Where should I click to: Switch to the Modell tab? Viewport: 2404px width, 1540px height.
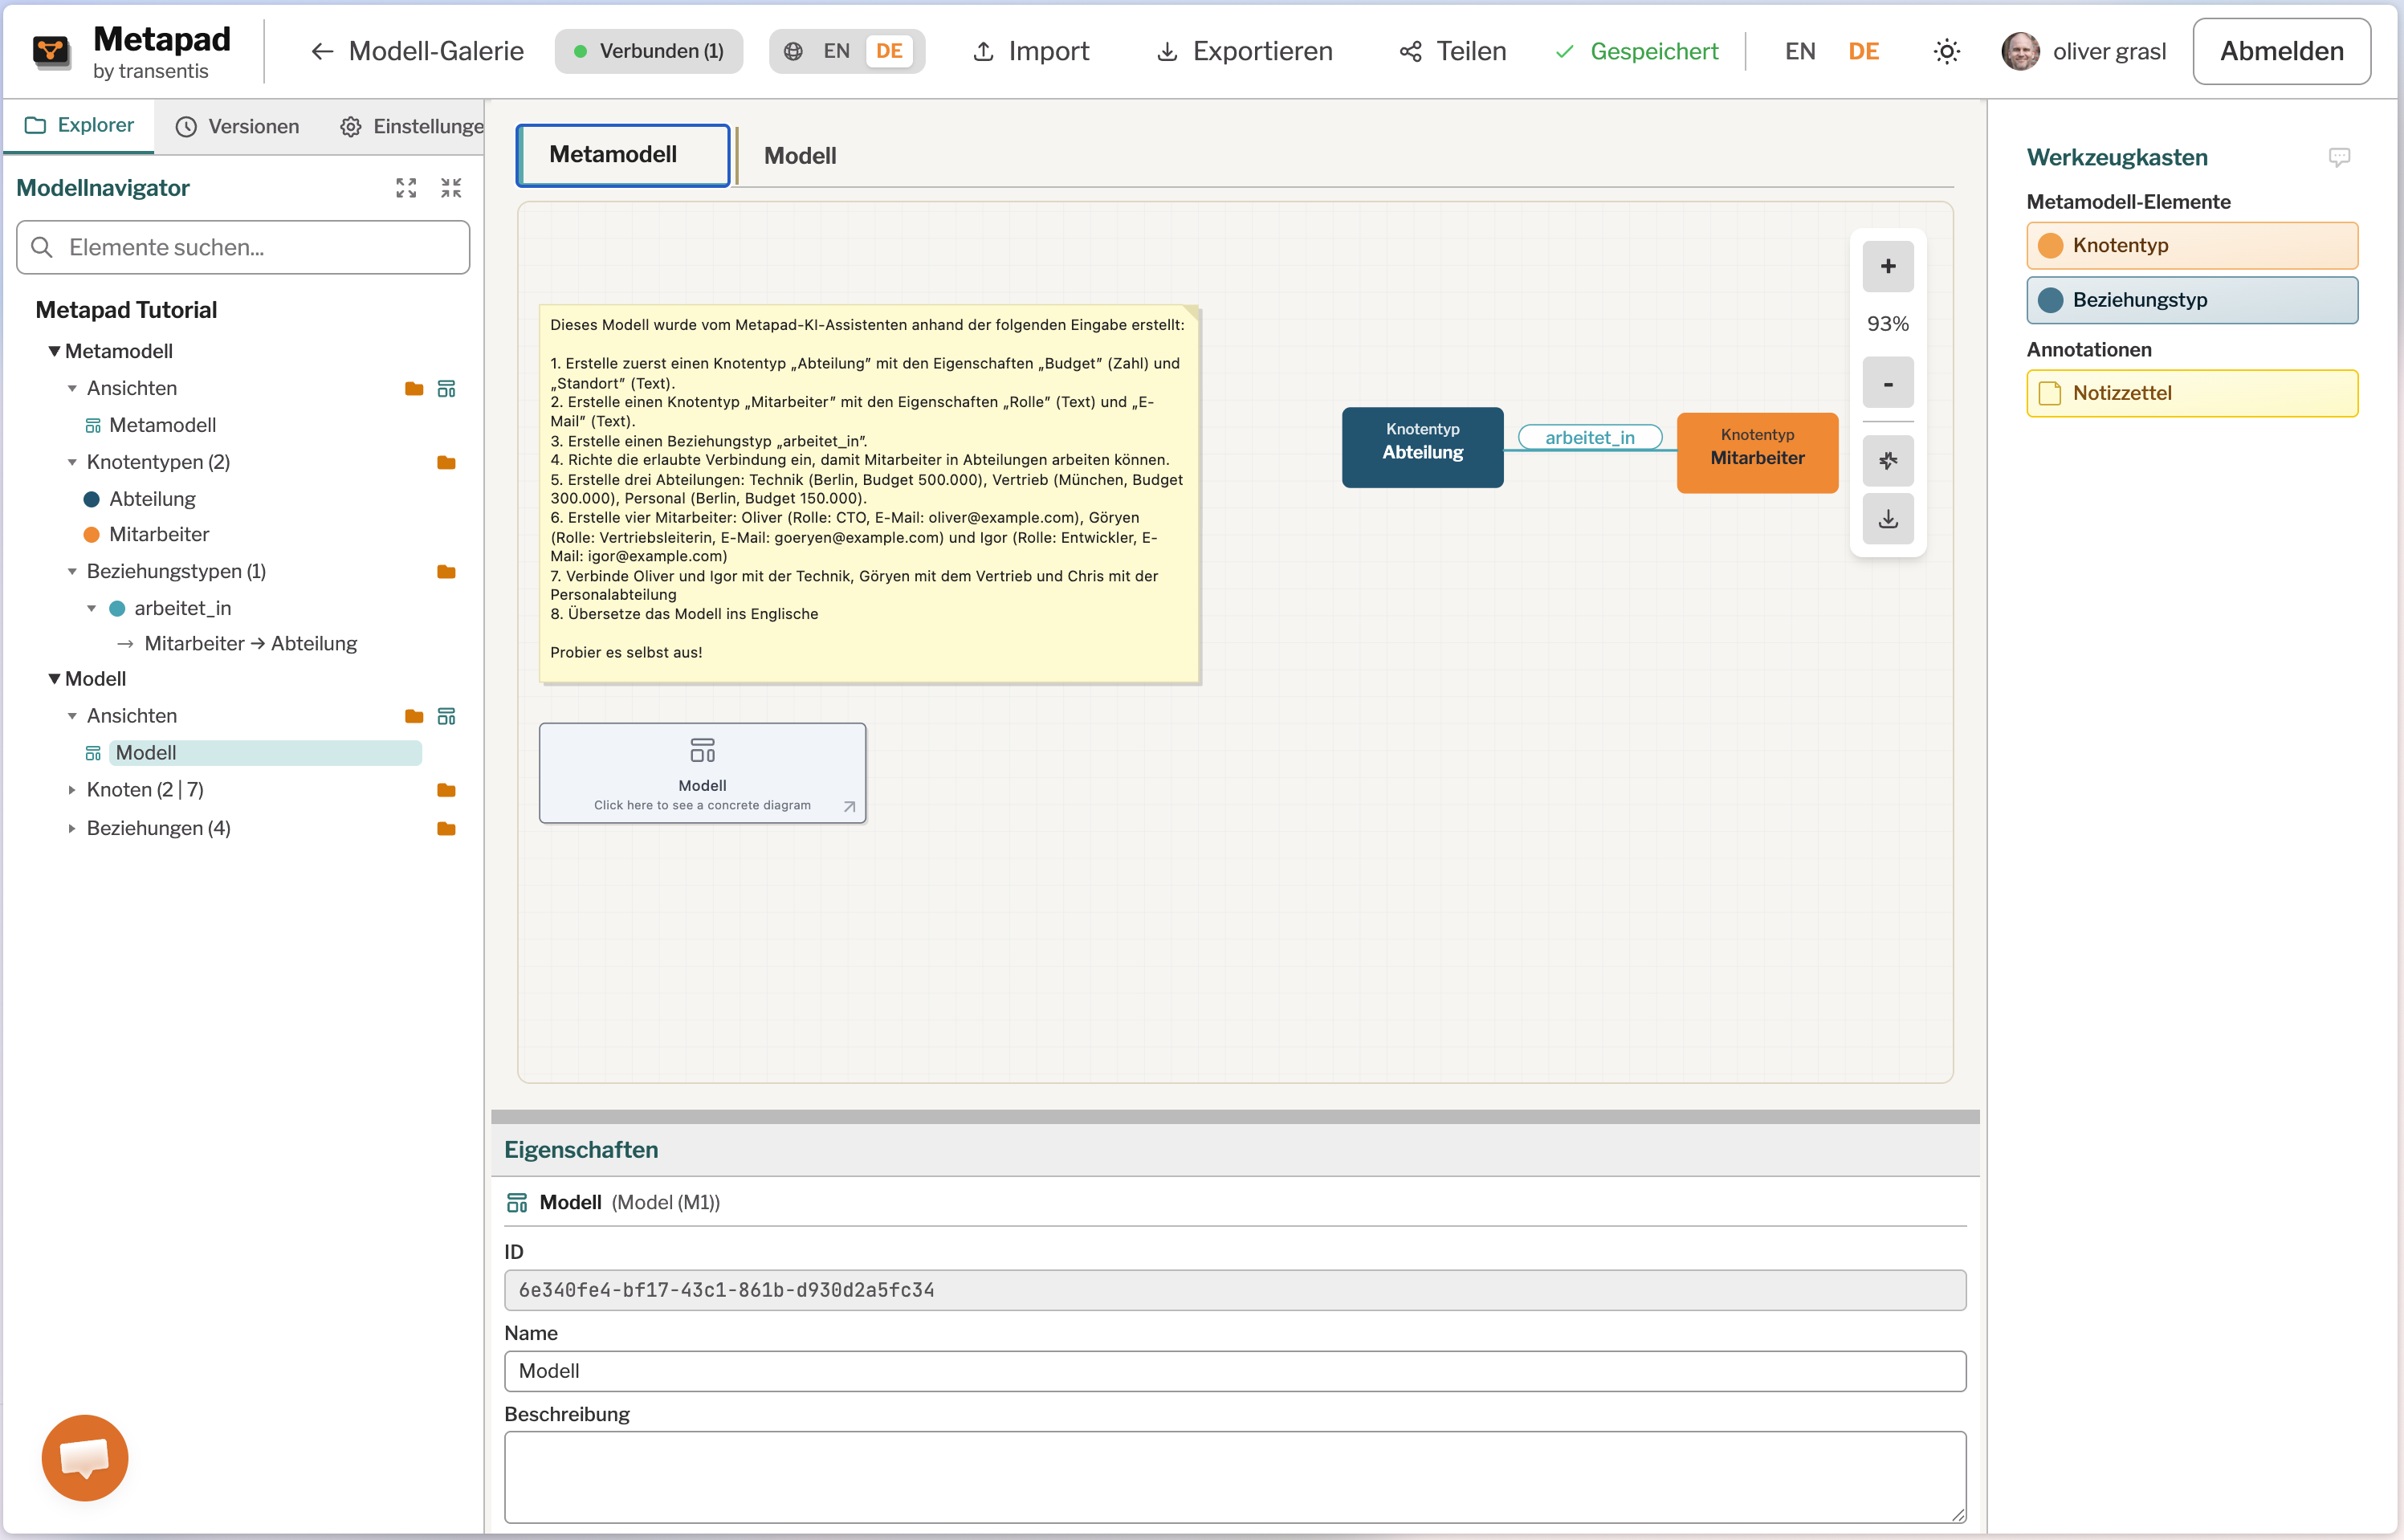click(799, 155)
